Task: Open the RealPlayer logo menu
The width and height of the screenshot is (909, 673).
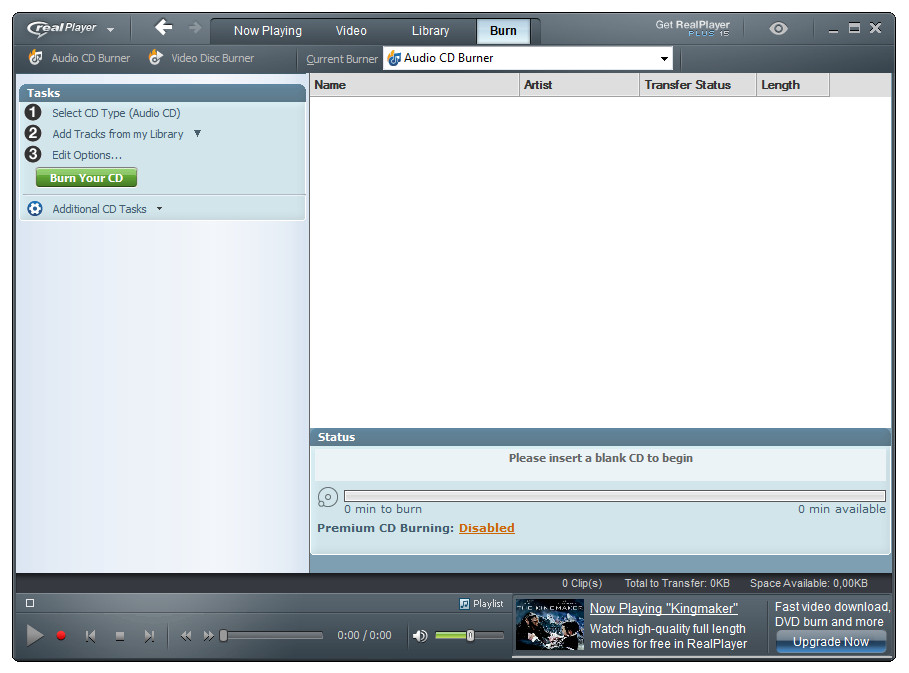Action: click(70, 28)
